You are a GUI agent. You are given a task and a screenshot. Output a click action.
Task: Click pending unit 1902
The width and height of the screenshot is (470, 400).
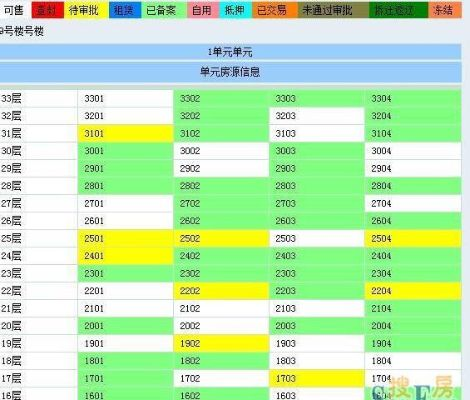click(x=221, y=343)
